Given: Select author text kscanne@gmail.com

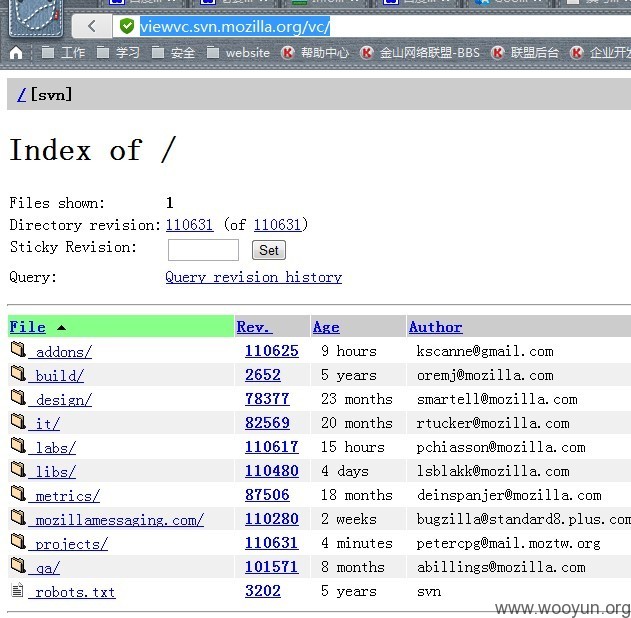Looking at the screenshot, I should [x=485, y=351].
